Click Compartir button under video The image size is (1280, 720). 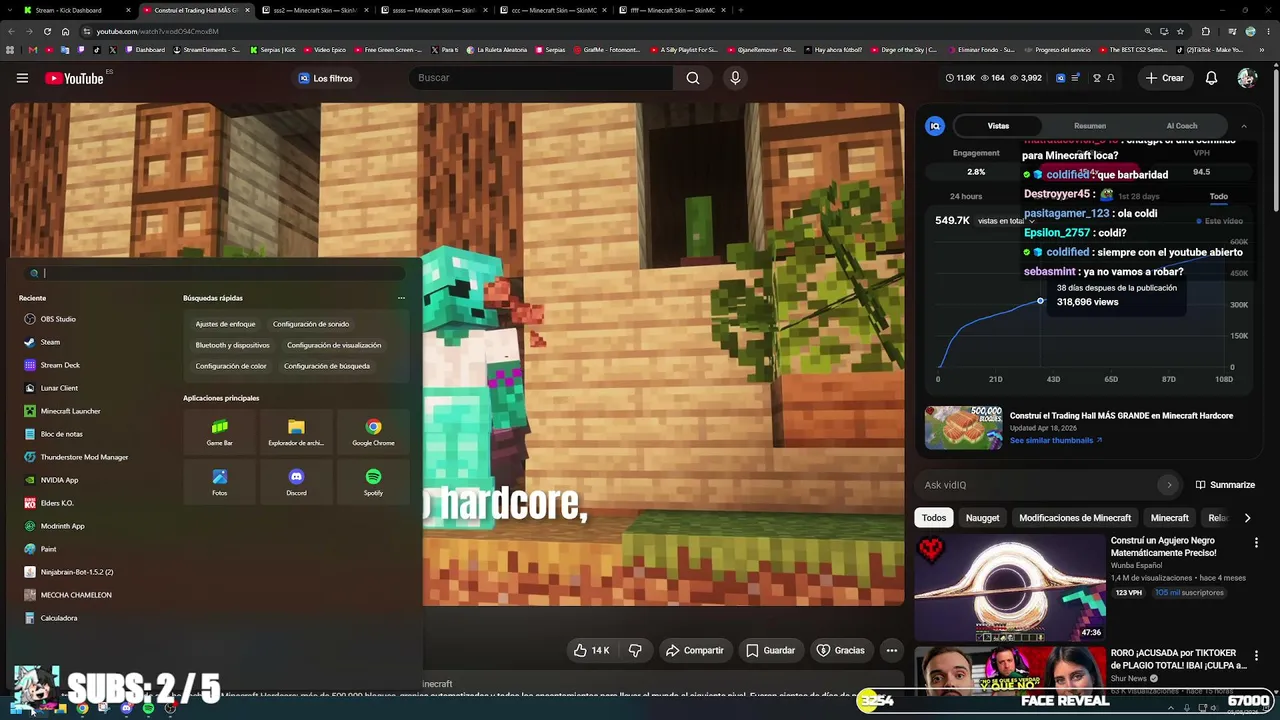[x=694, y=650]
